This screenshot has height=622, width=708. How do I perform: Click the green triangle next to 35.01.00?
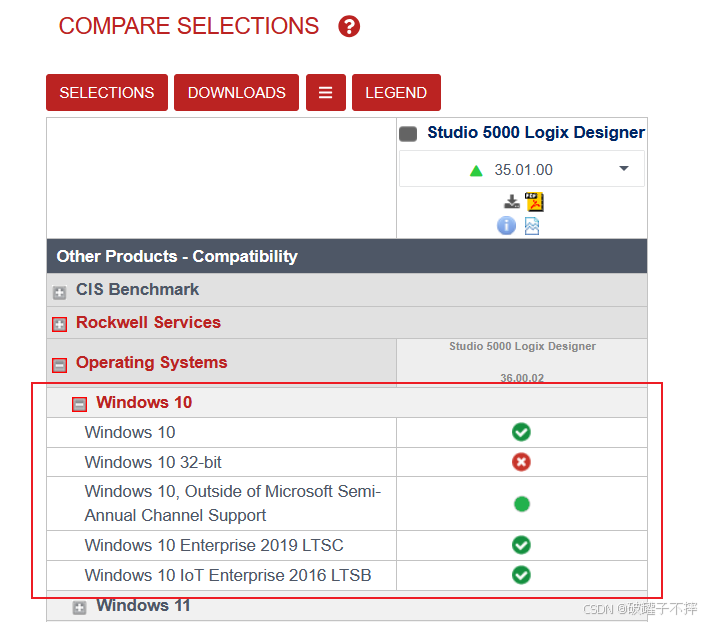pos(476,171)
